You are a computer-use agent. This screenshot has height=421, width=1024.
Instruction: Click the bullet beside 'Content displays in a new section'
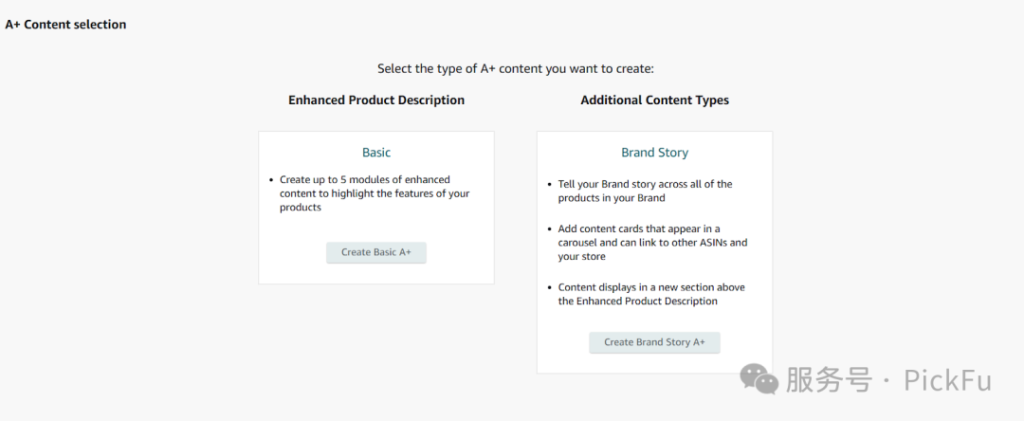[549, 288]
